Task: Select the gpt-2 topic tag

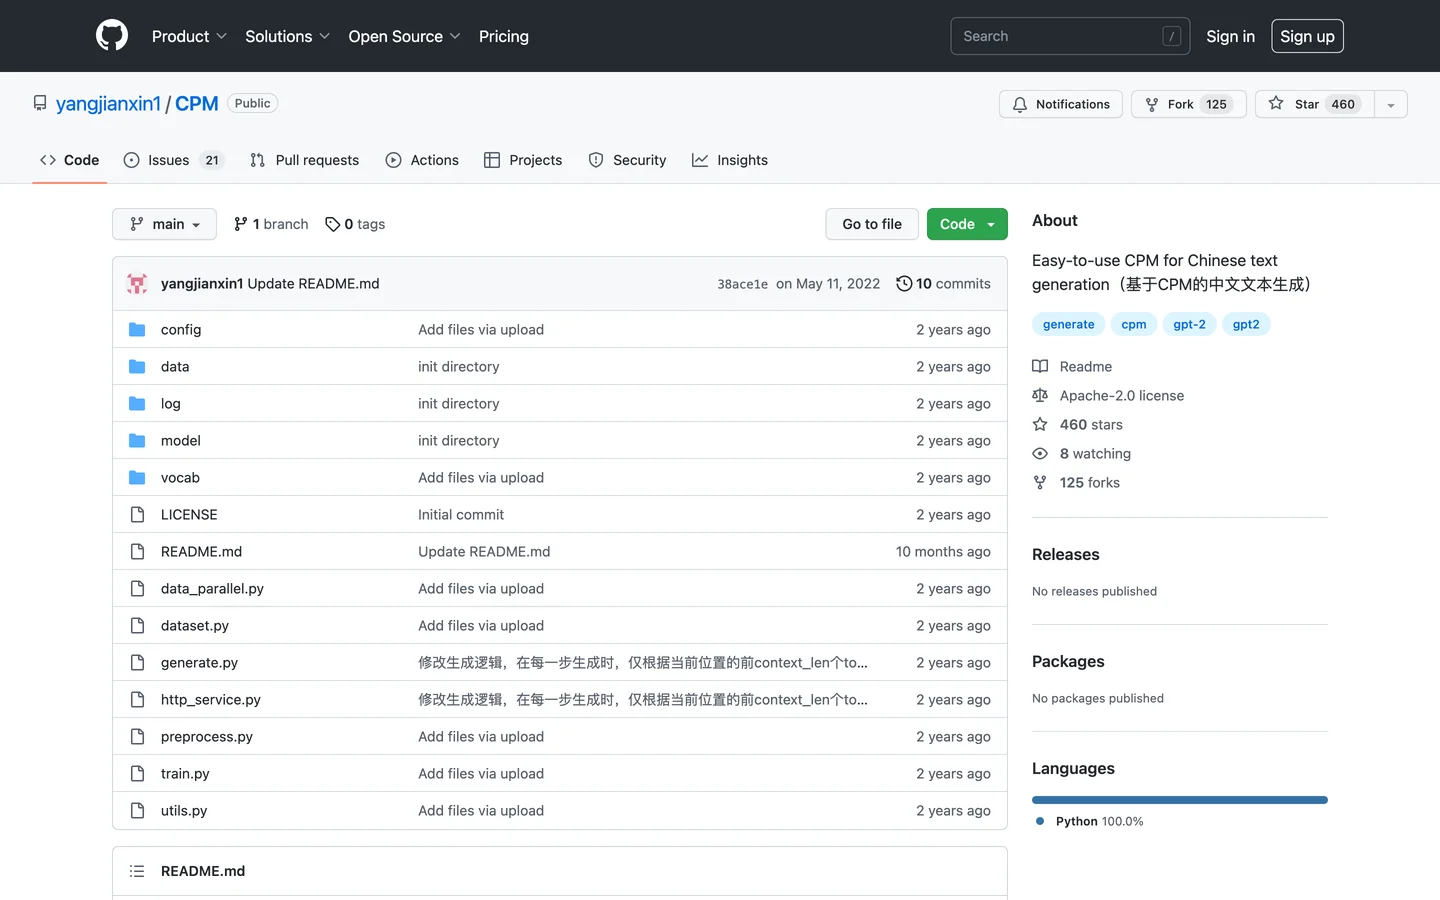Action: (1189, 324)
